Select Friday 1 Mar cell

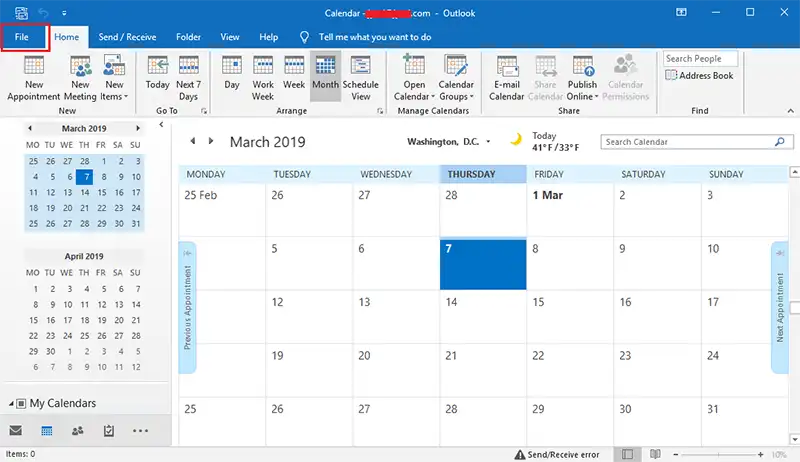tap(569, 210)
